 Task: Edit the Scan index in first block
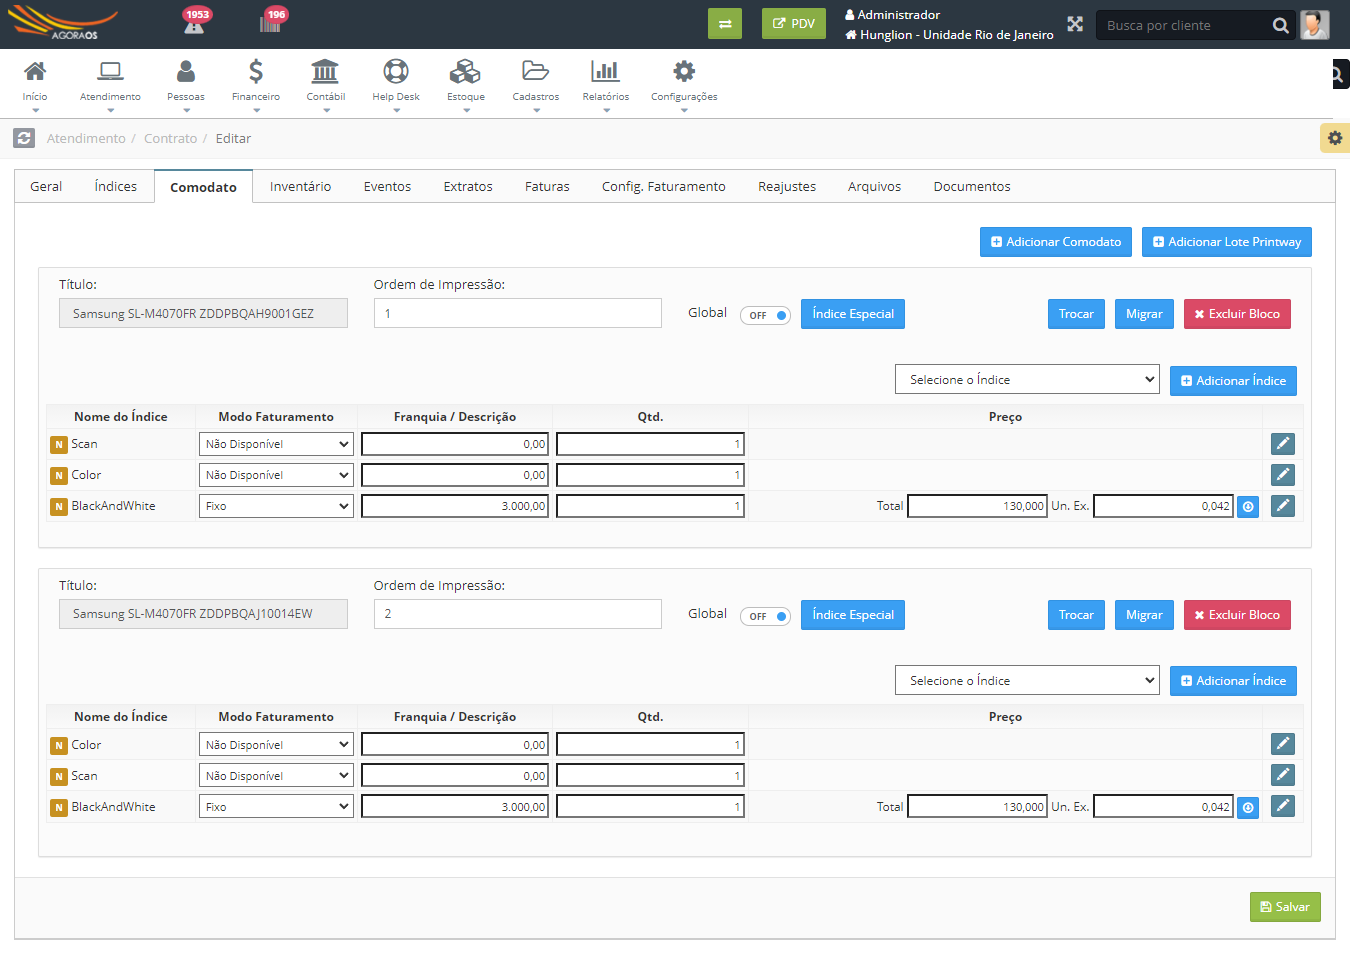pos(1283,443)
